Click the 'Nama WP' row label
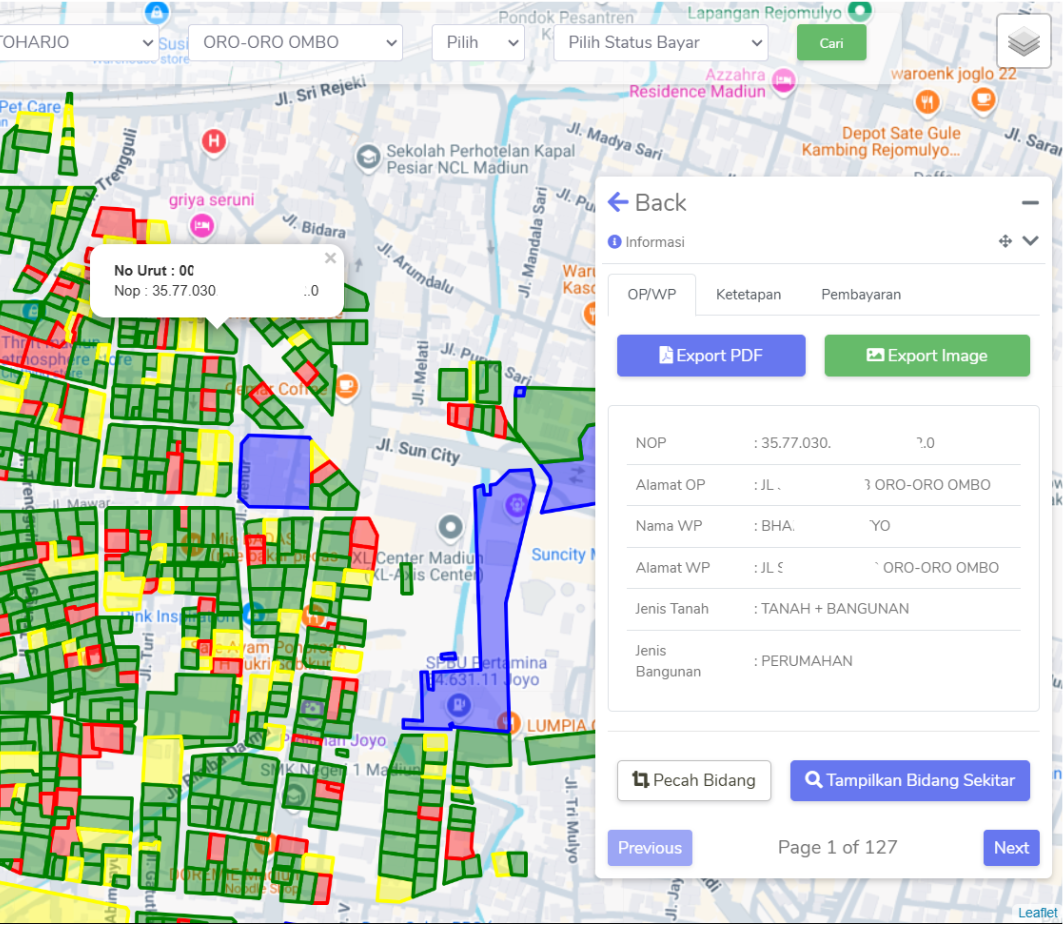The image size is (1063, 927). coord(668,526)
